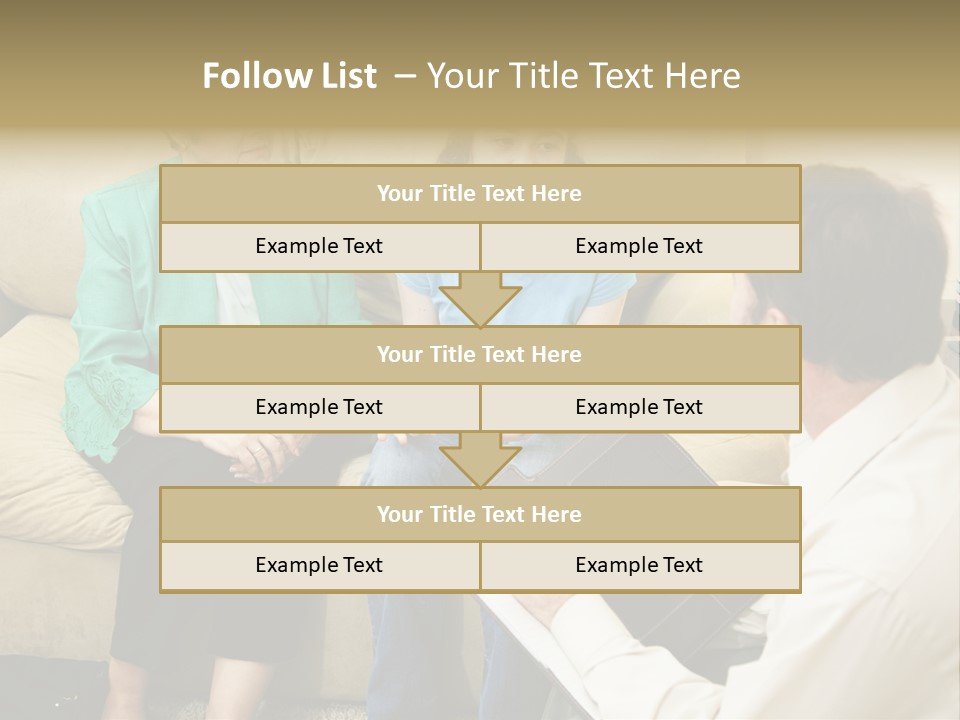This screenshot has height=720, width=960.
Task: Click the first block's right Example Text cell
Action: click(x=639, y=246)
